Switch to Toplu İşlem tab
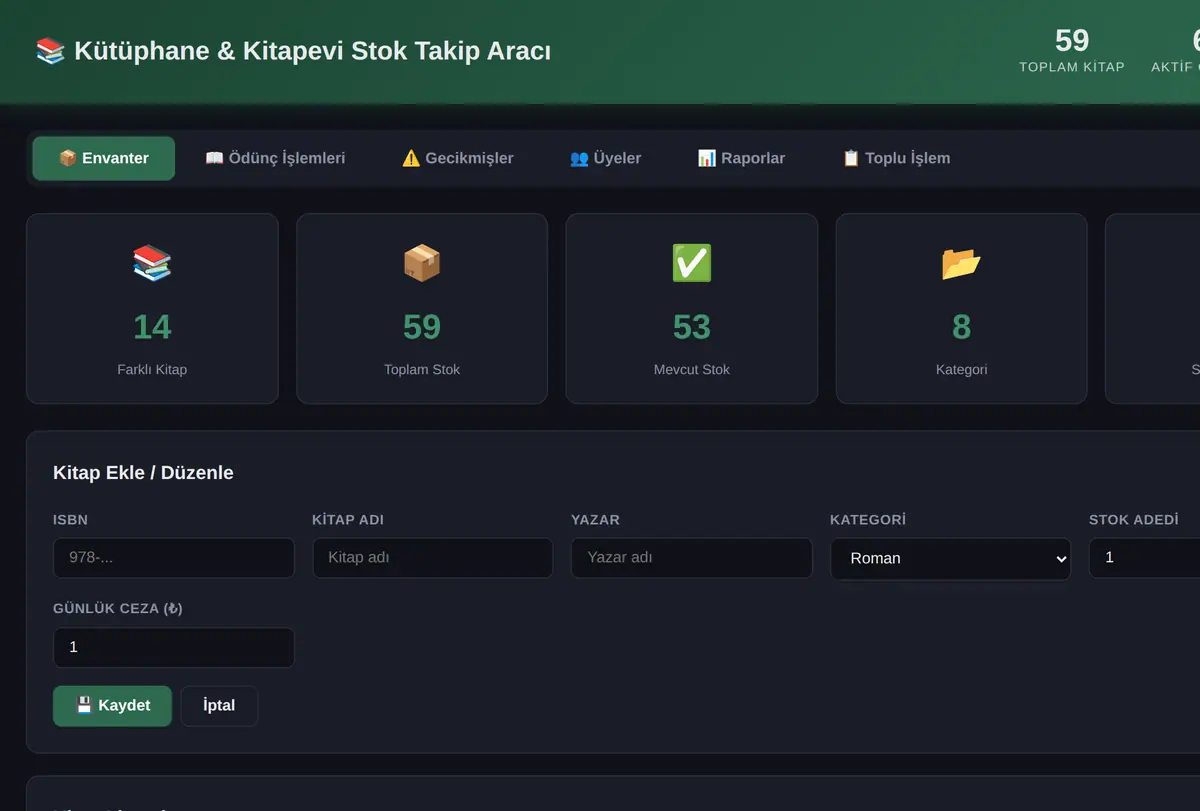 pyautogui.click(x=896, y=158)
